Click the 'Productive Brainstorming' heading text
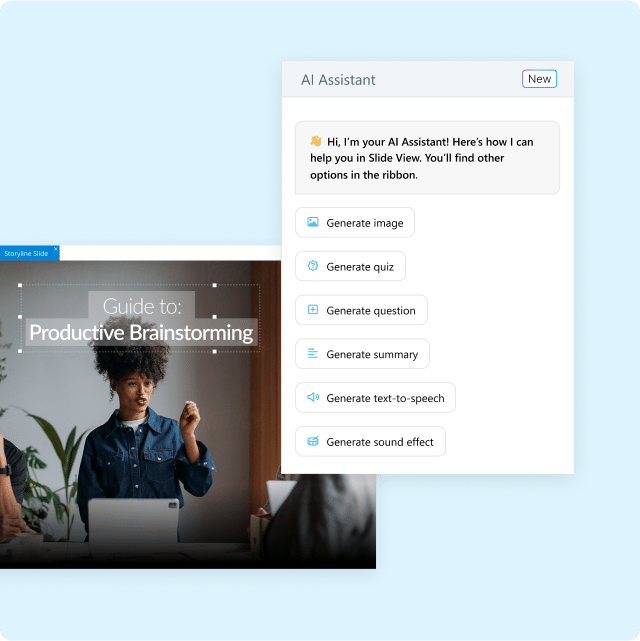Screen dimensions: 640x641 (141, 333)
